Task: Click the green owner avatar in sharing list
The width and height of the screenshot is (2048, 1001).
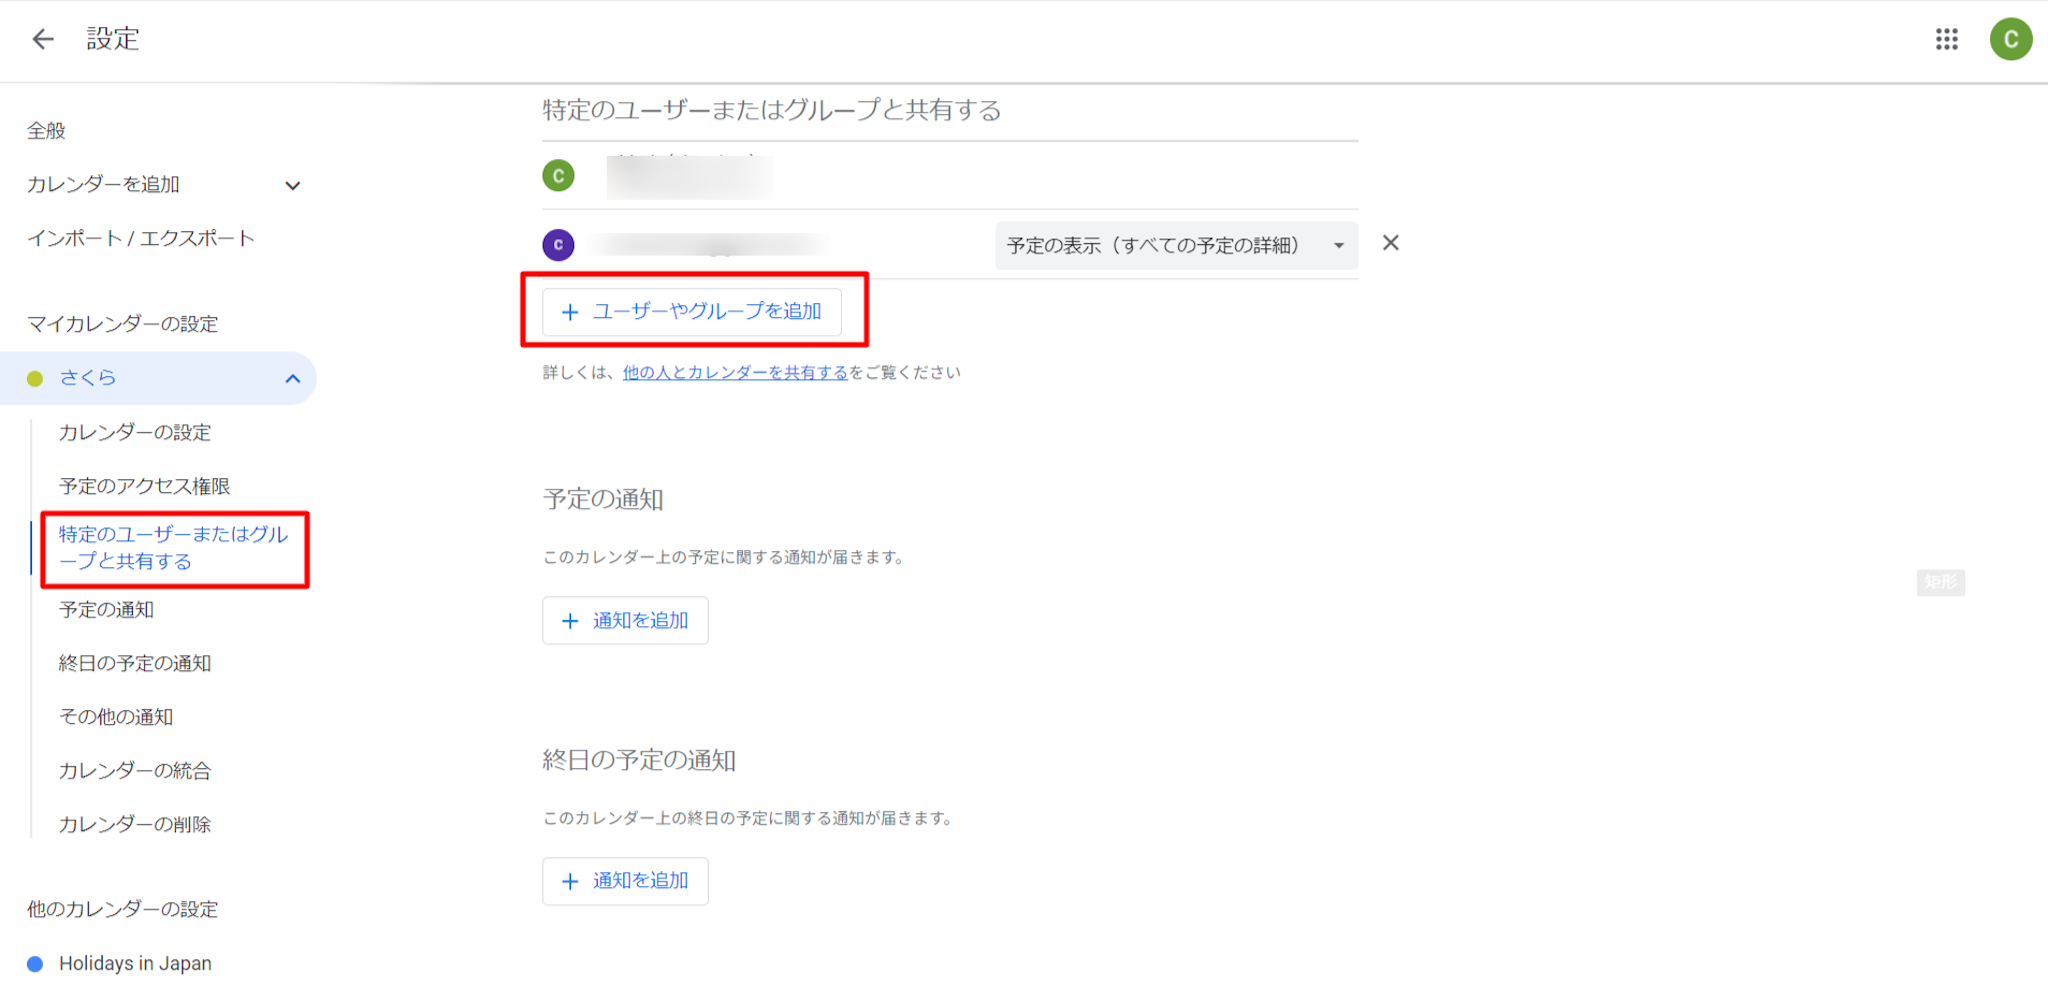Action: [x=558, y=176]
